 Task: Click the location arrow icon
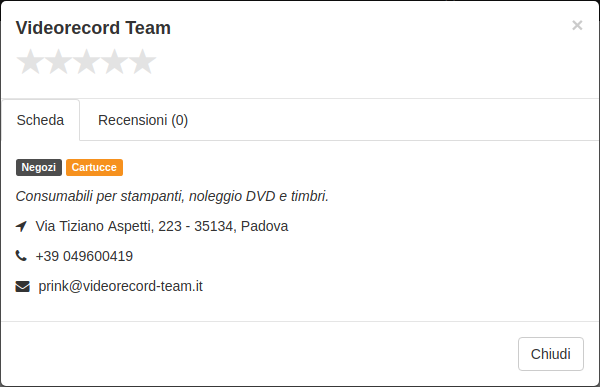click(21, 226)
